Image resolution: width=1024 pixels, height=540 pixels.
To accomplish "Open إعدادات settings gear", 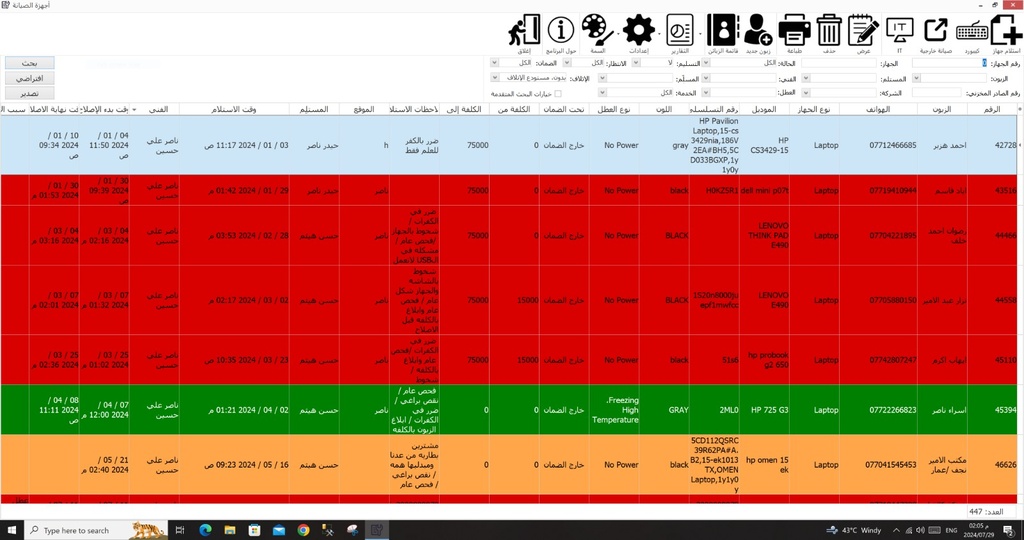I will tap(638, 31).
